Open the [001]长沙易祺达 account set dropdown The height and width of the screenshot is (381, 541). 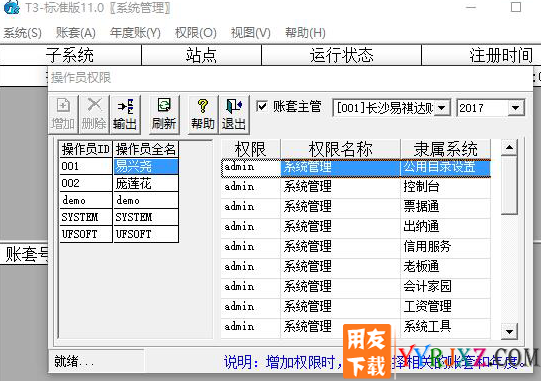[441, 108]
